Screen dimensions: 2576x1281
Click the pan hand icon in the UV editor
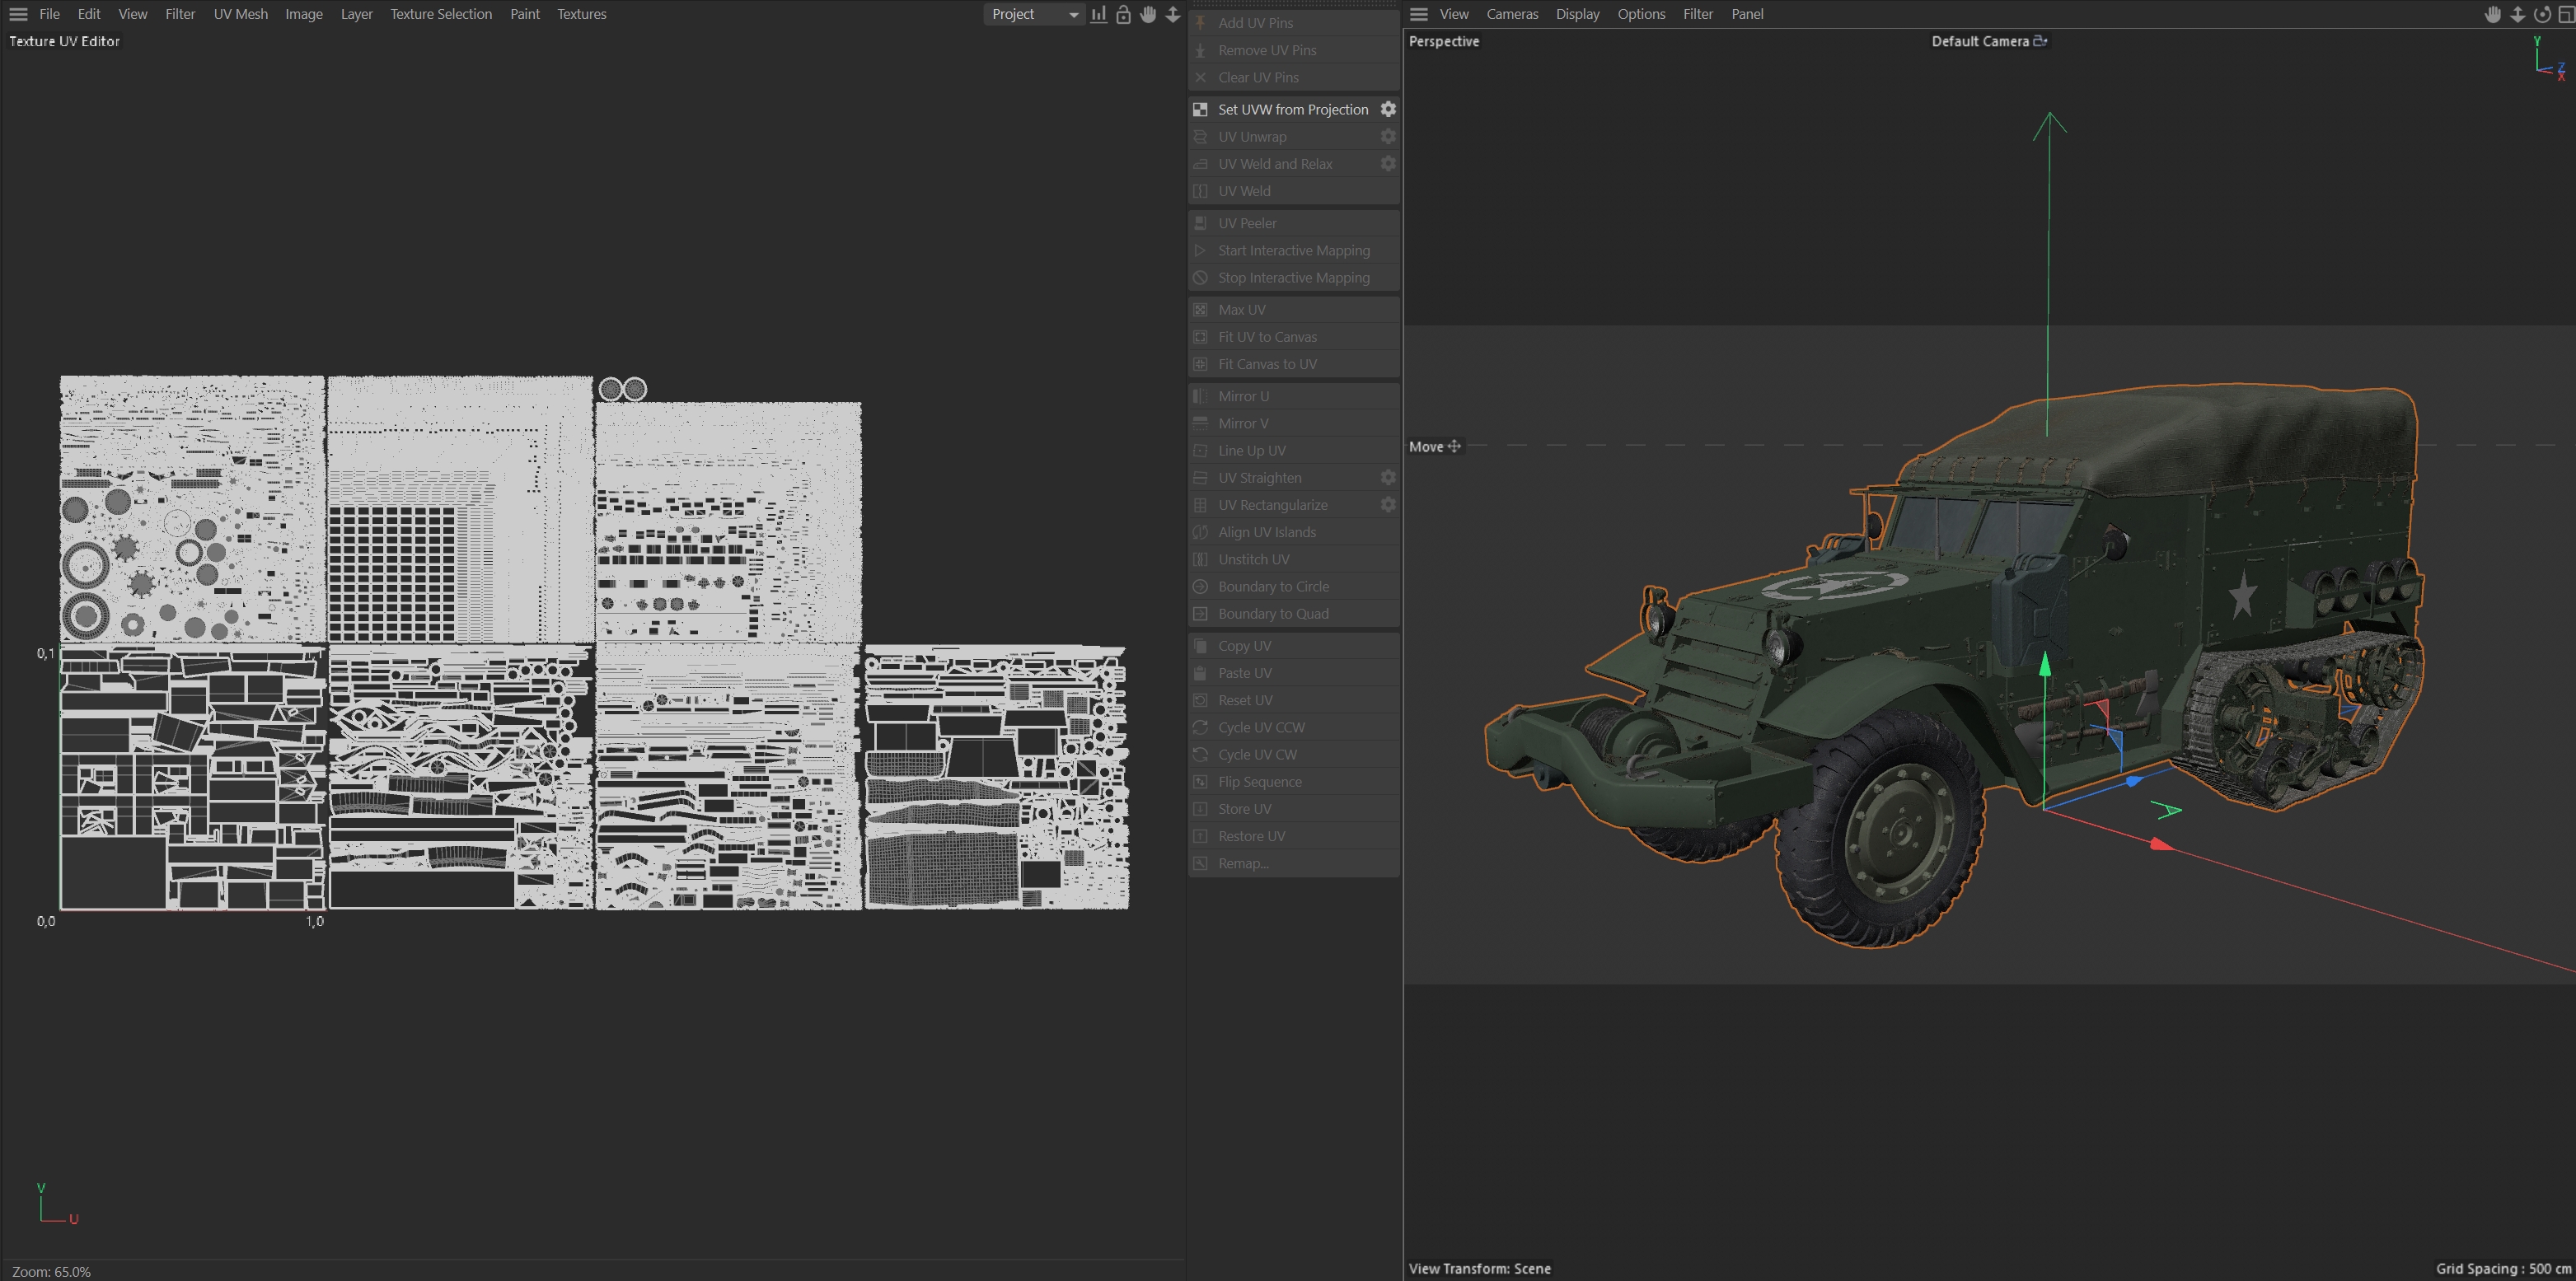pos(1148,14)
